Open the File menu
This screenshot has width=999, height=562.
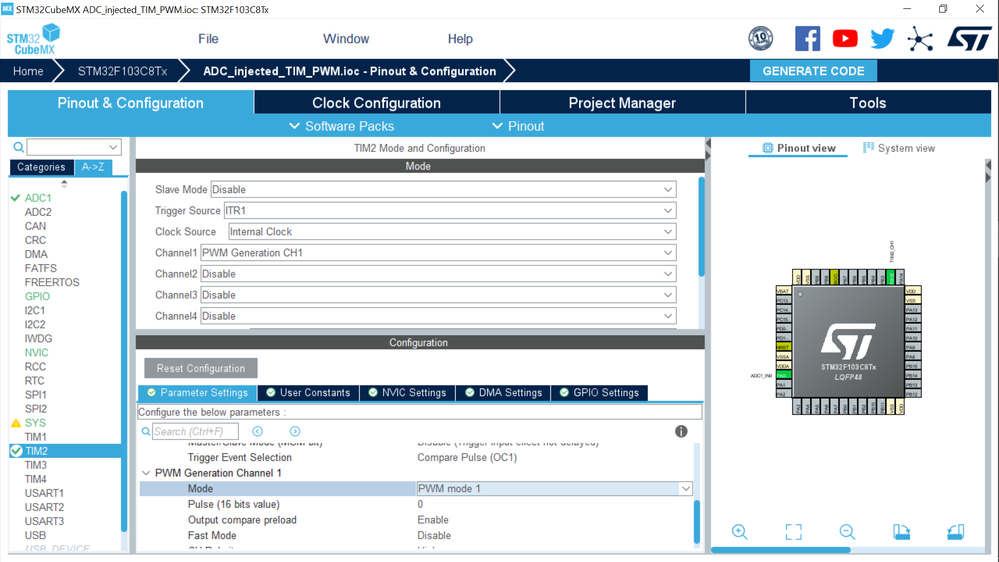coord(208,39)
